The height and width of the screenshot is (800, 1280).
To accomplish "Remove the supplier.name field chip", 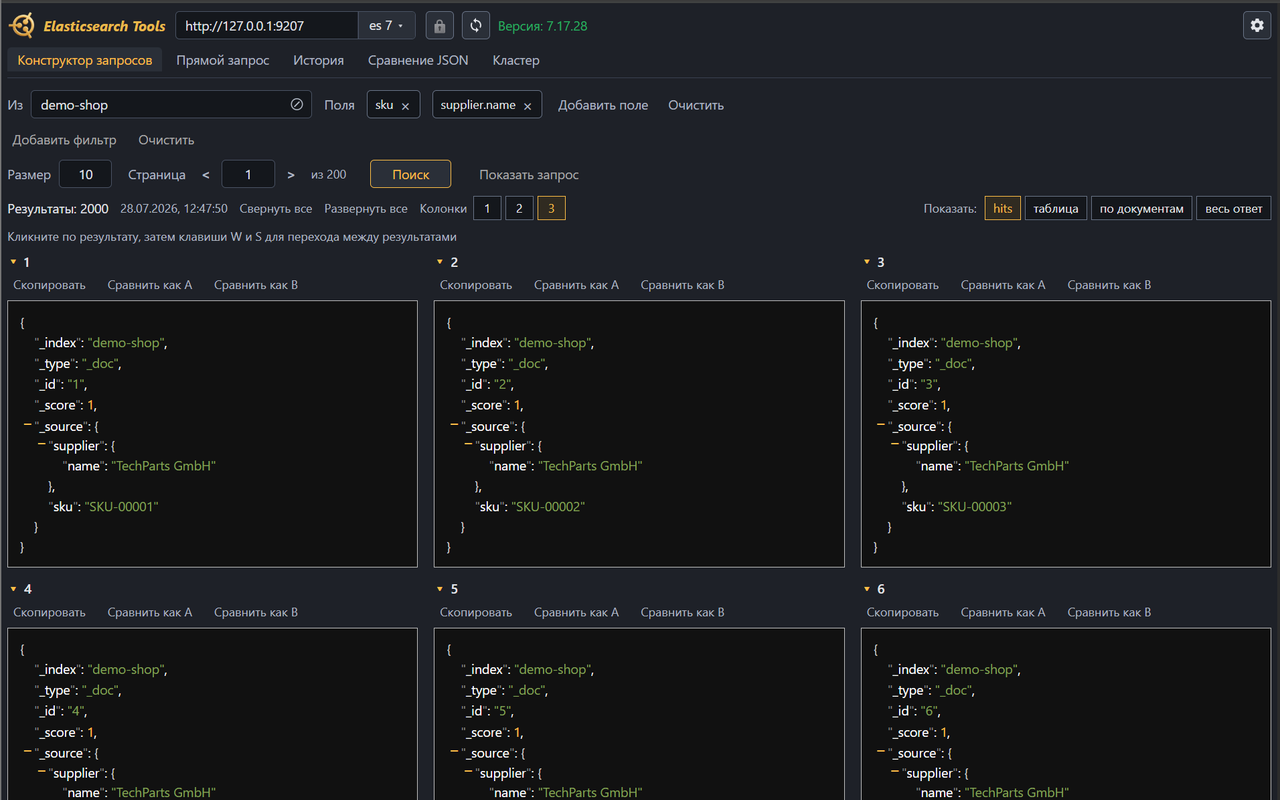I will click(527, 106).
